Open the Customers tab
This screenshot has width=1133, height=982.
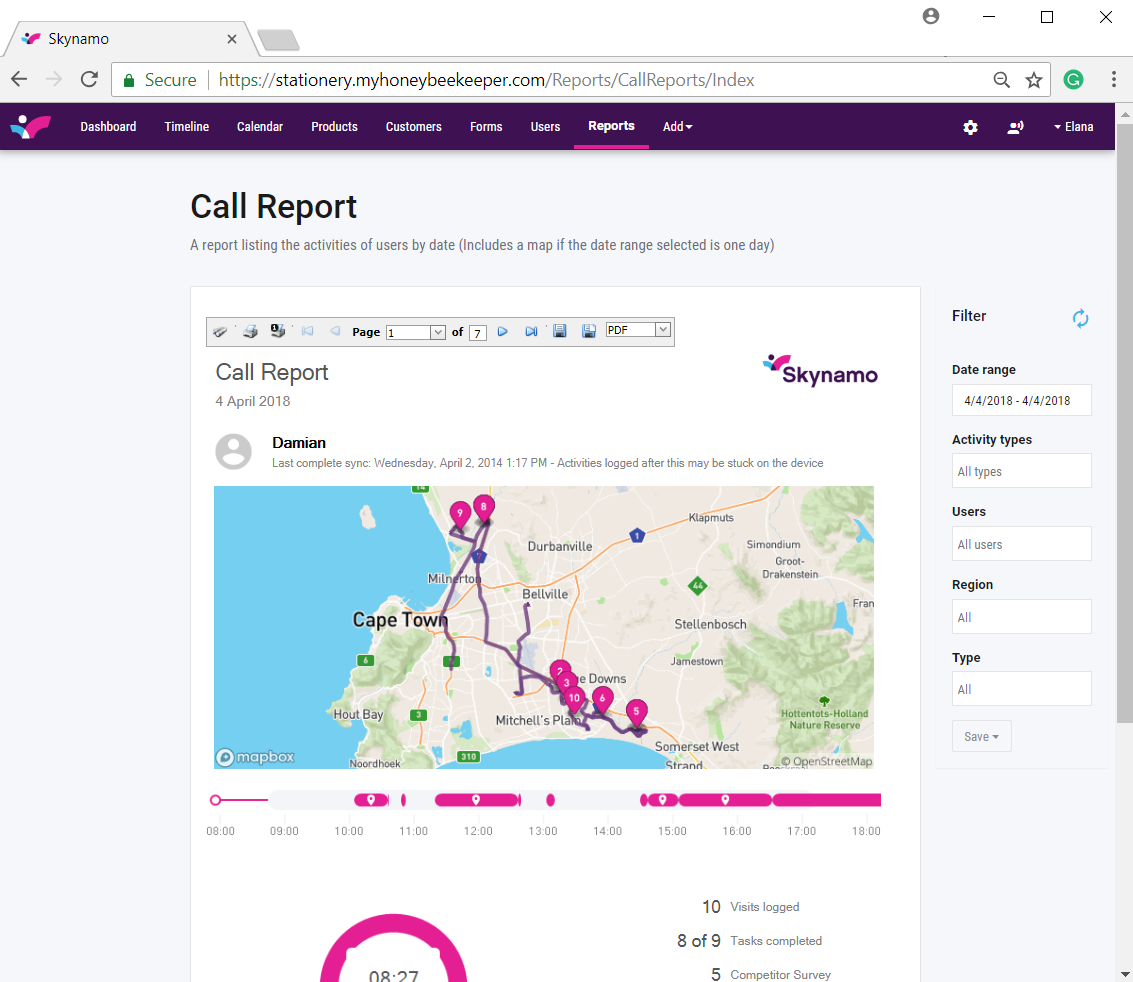pyautogui.click(x=413, y=126)
